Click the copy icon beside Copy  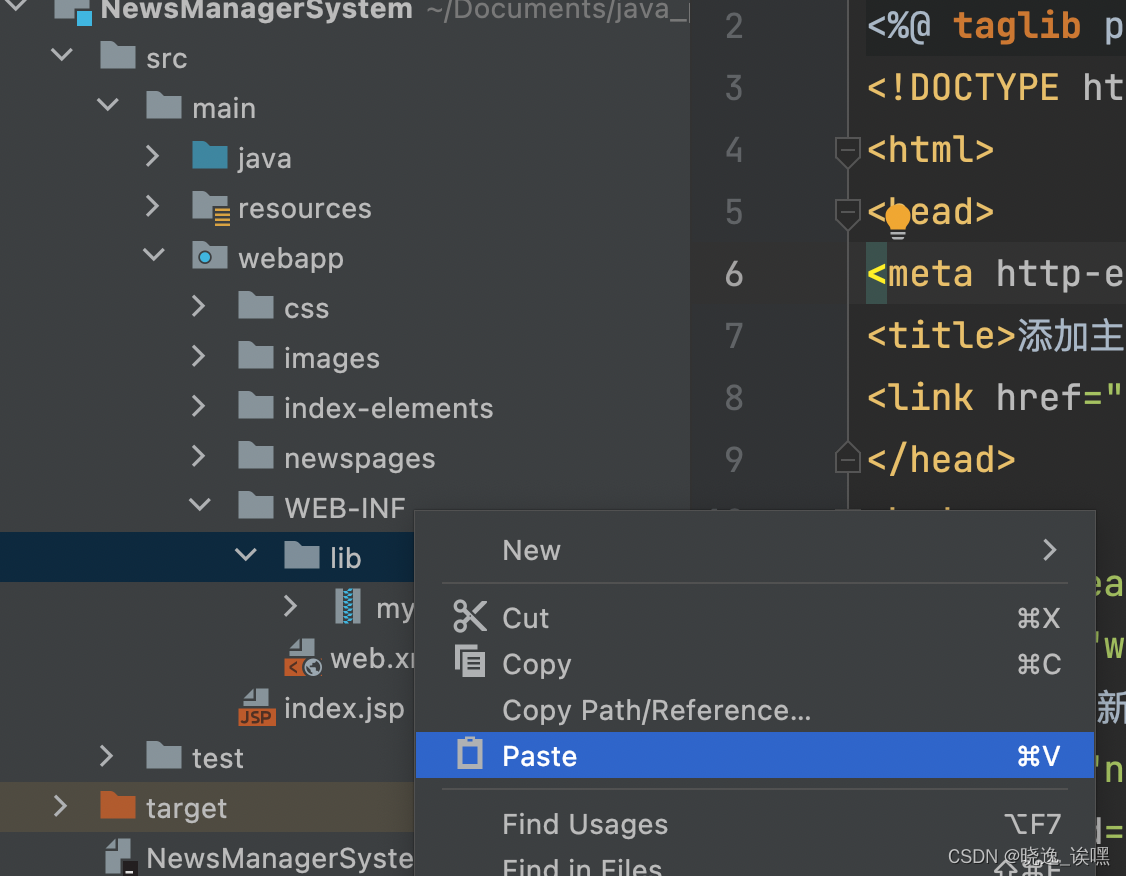470,661
